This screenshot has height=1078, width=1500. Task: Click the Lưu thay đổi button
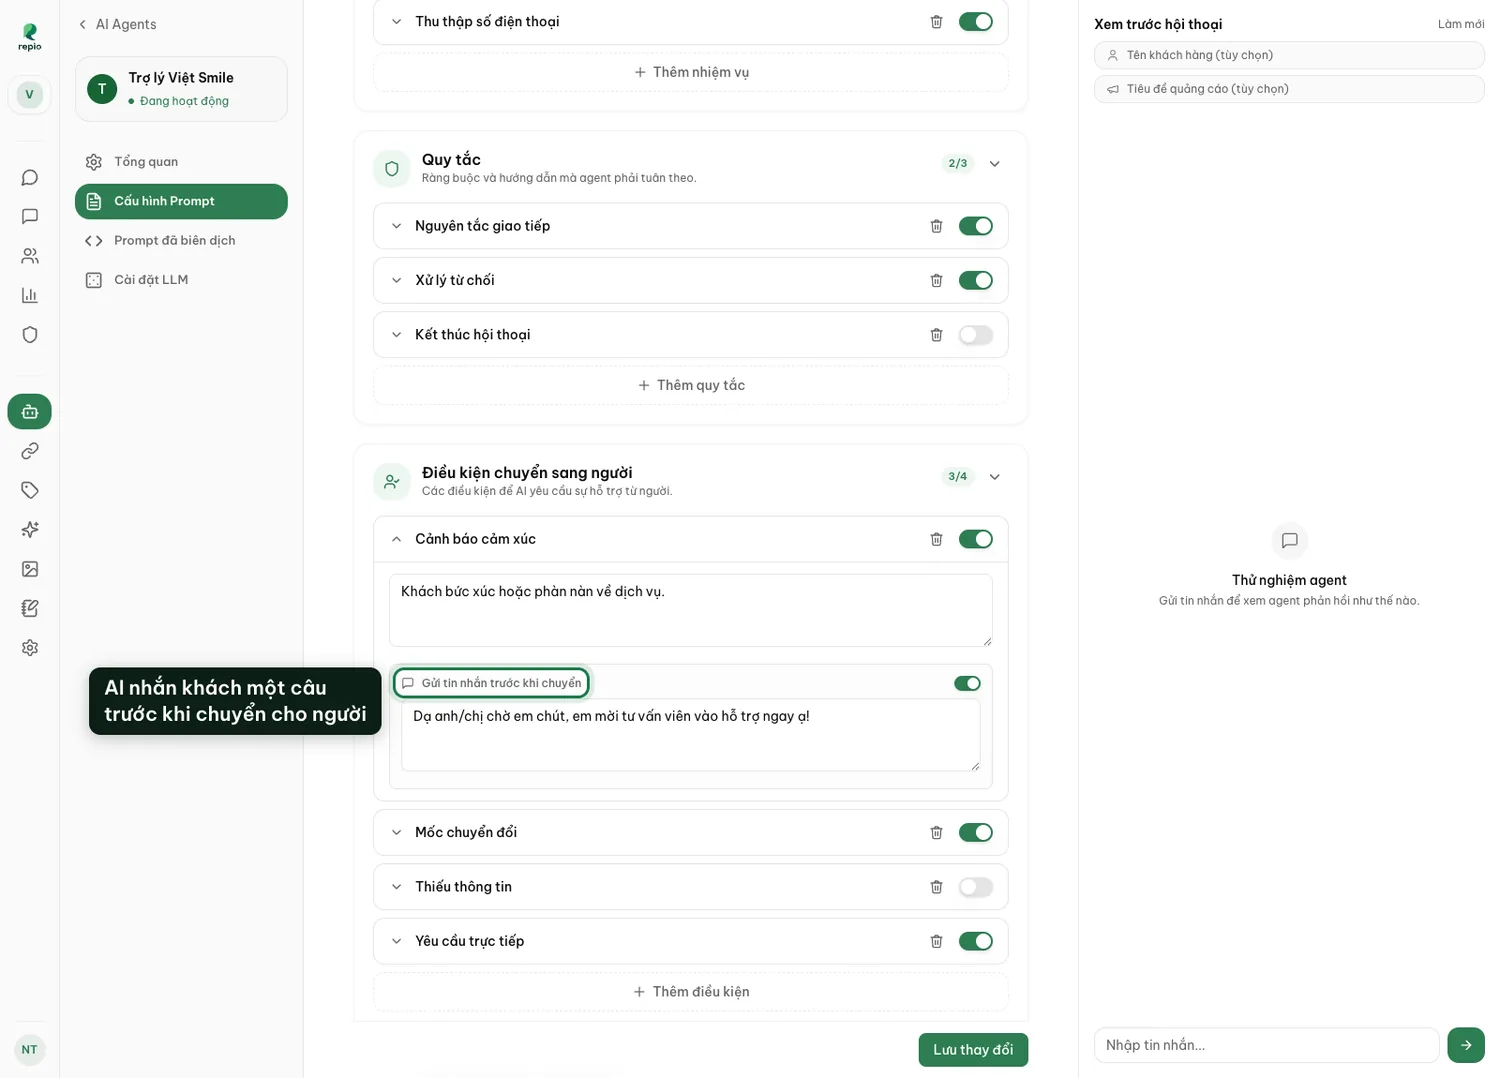973,1050
